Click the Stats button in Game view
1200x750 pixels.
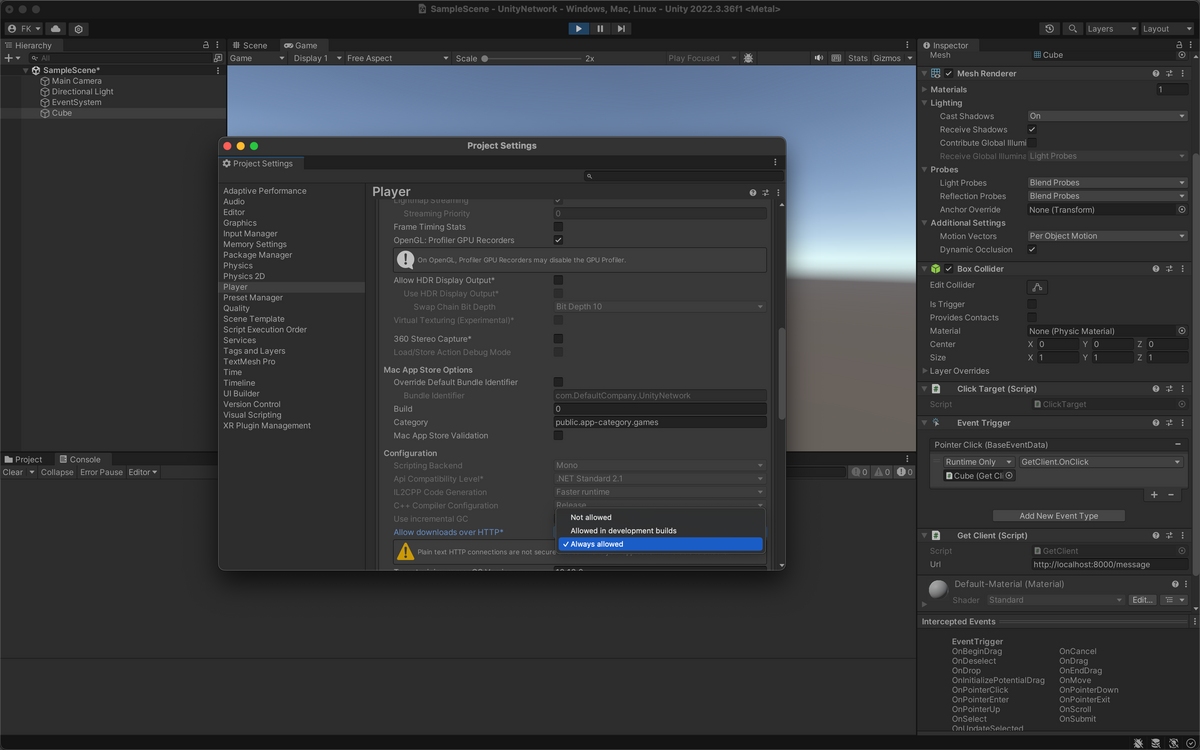(x=858, y=58)
